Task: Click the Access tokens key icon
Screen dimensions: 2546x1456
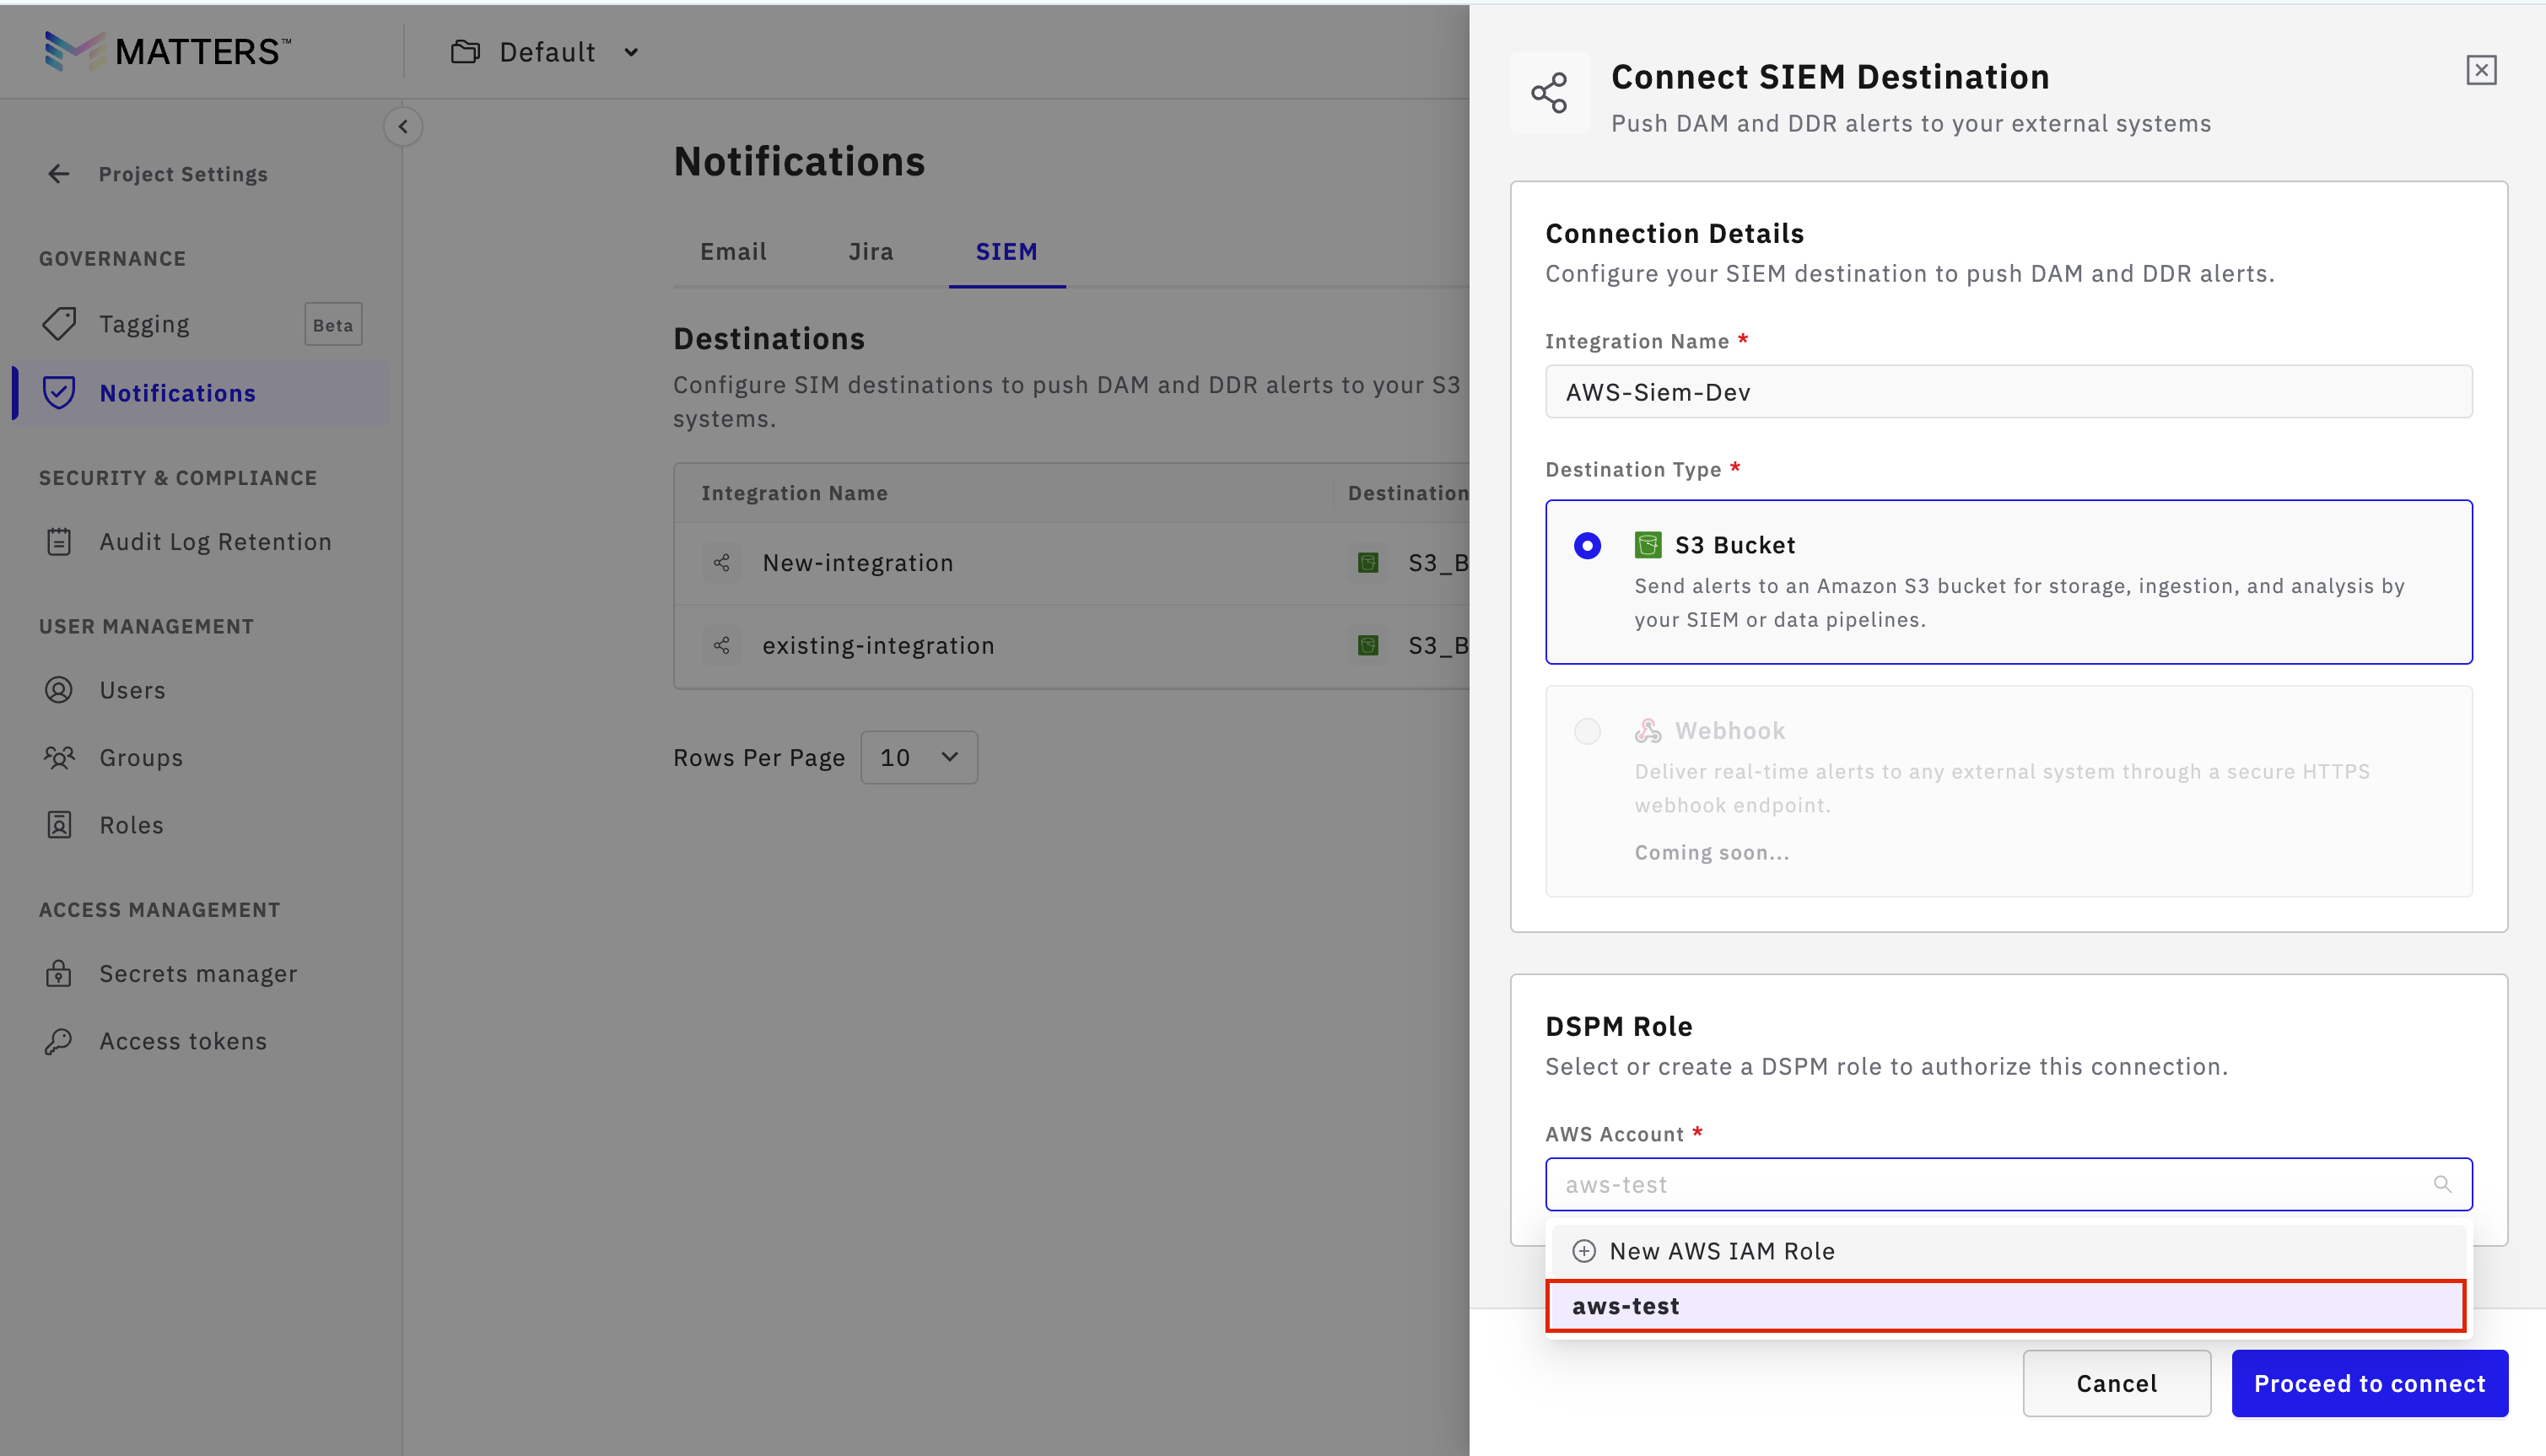Action: tap(59, 1041)
